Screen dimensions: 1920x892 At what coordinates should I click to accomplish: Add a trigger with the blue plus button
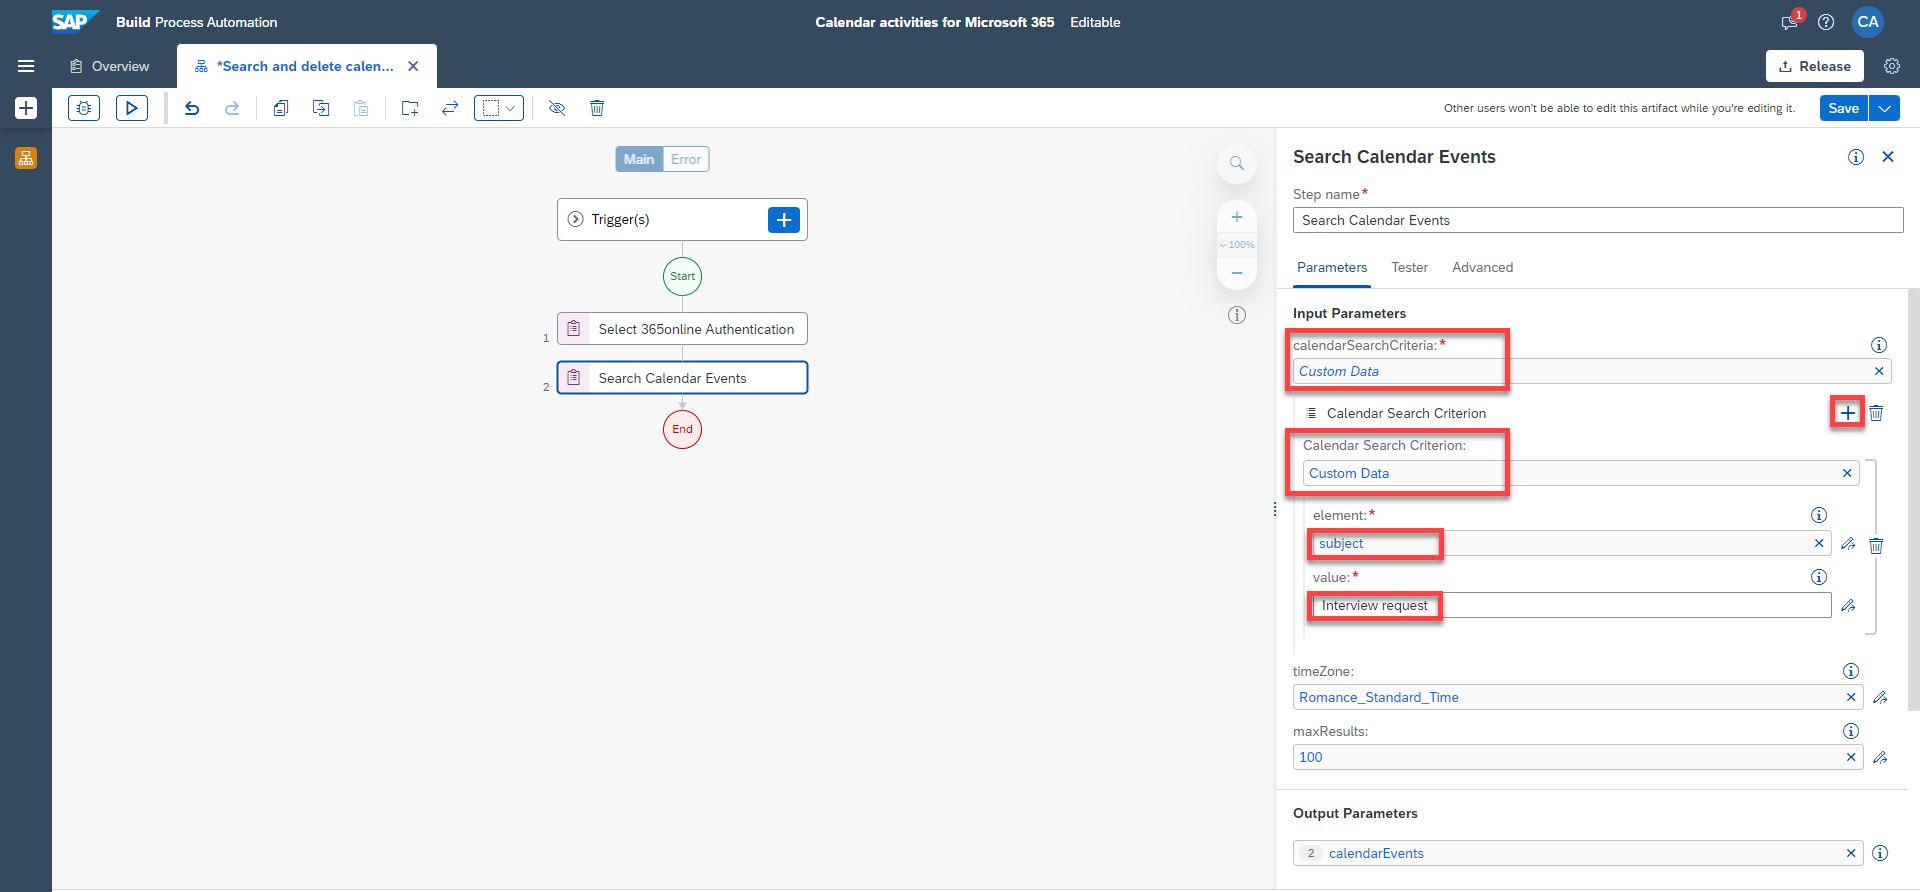(784, 219)
